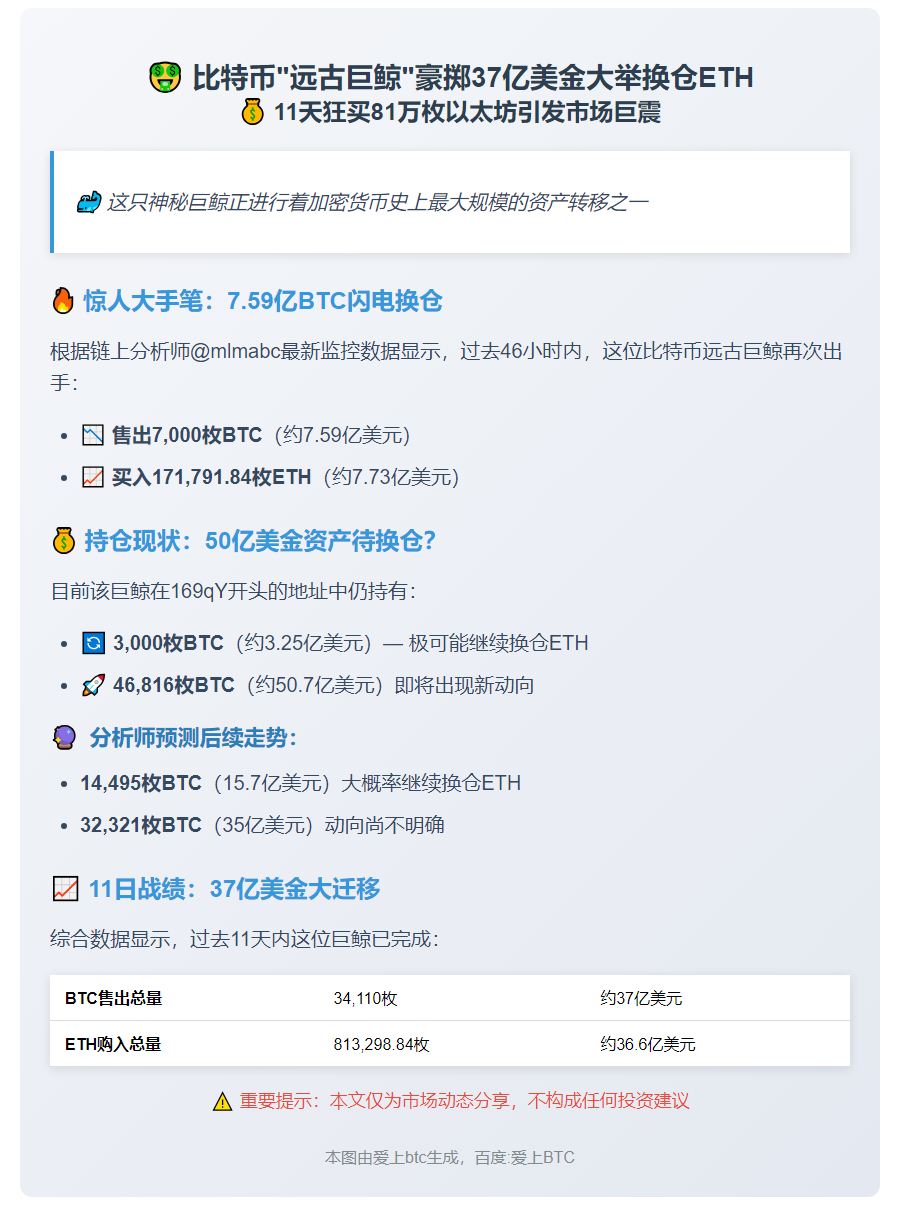Click the money-face emoji in the main title
This screenshot has width=900, height=1228.
pos(165,77)
